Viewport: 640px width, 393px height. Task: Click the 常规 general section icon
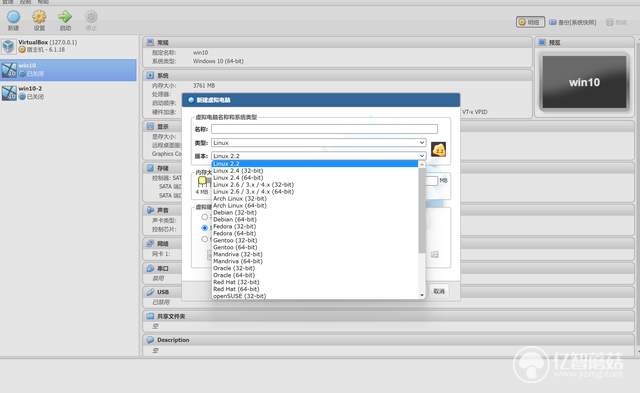tap(150, 42)
